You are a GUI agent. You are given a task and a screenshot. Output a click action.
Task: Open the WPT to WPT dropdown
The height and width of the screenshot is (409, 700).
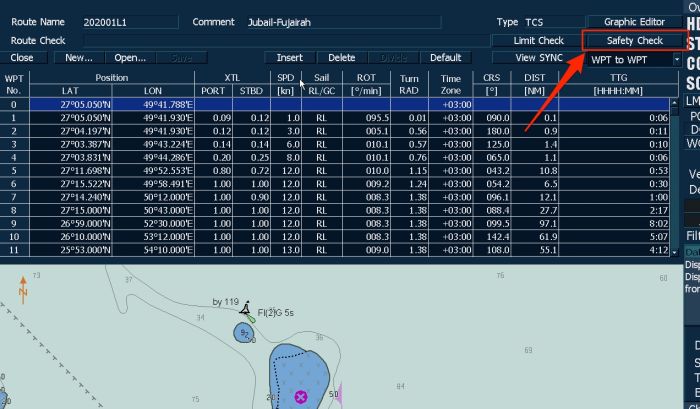pos(632,59)
